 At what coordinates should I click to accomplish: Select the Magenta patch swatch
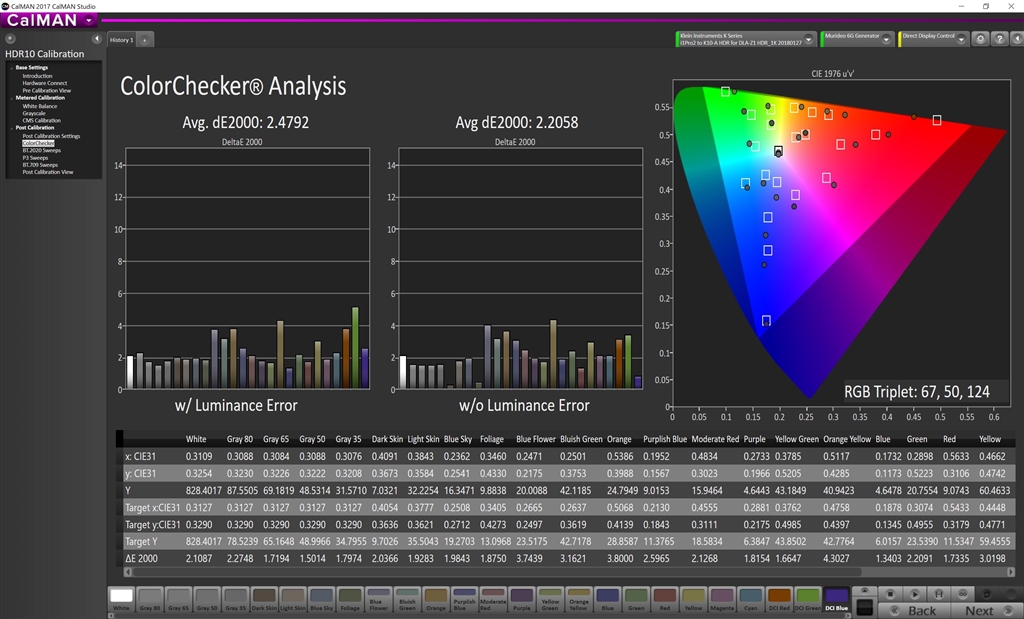pos(722,599)
